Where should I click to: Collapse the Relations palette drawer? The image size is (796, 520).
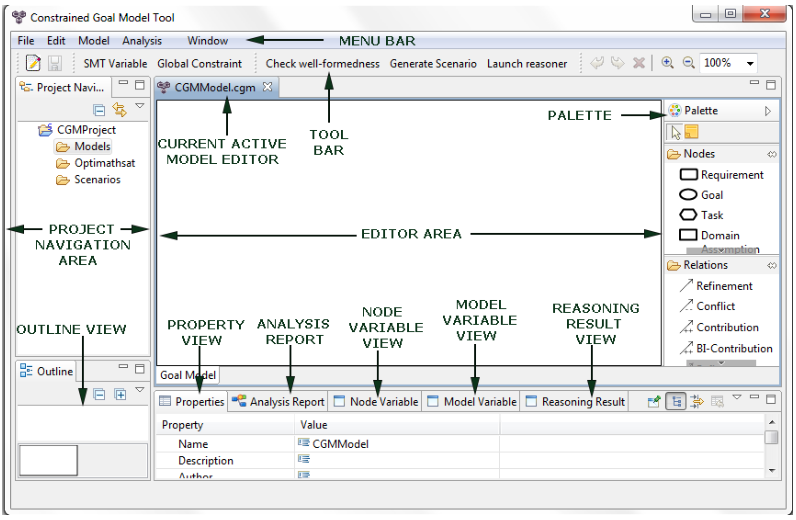tap(697, 265)
